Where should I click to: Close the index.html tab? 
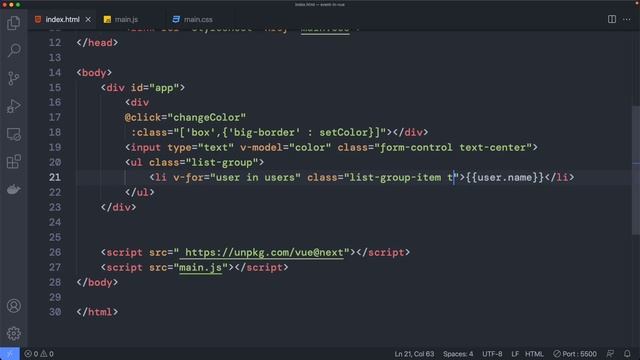tap(88, 19)
